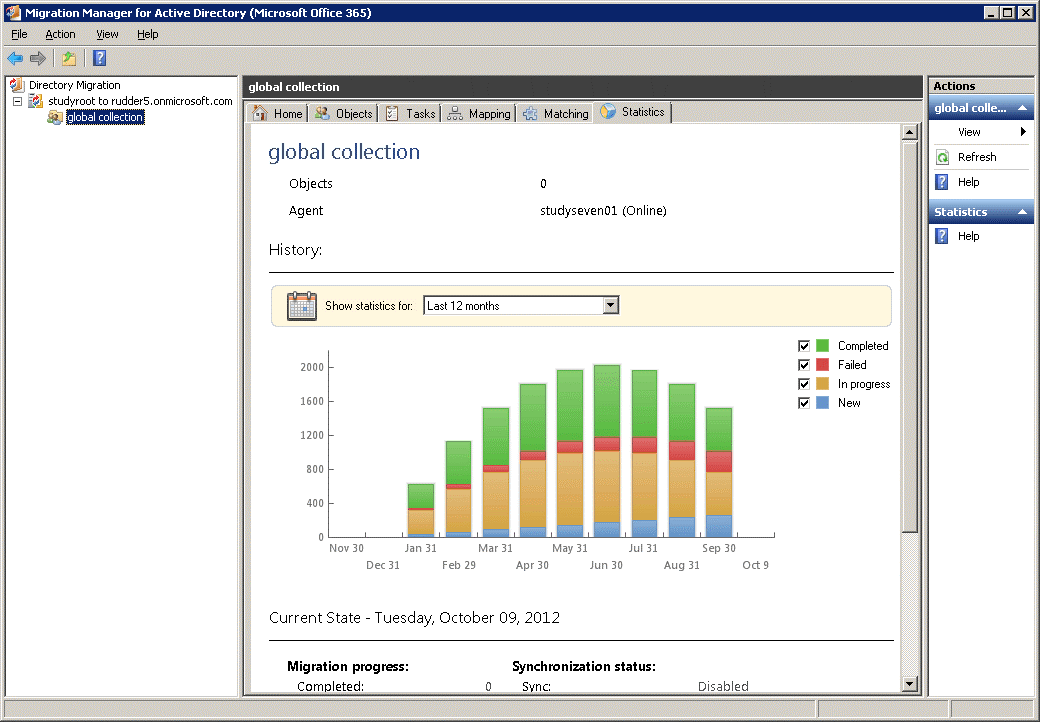Viewport: 1040px width, 722px height.
Task: Disable the In progress checkbox
Action: point(804,384)
